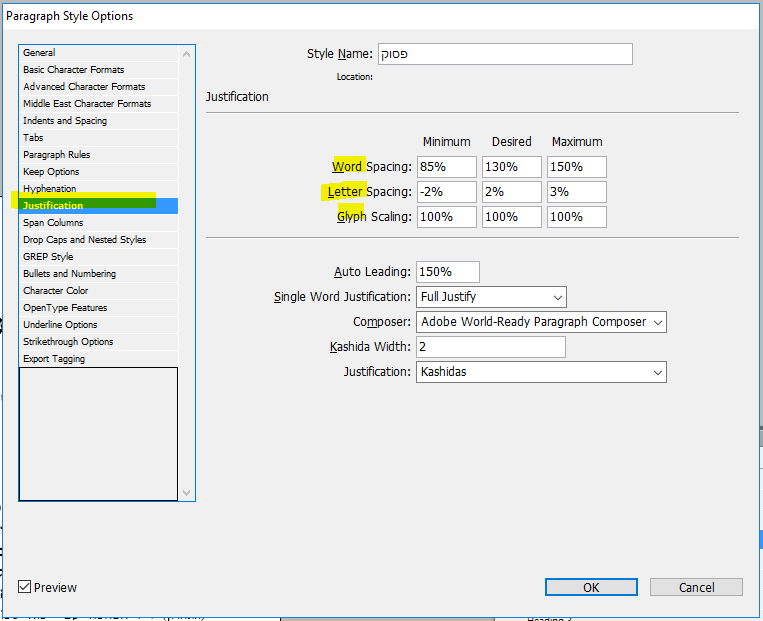This screenshot has height=621, width=763.
Task: Edit Letter Spacing Maximum 3% field
Action: [x=577, y=192]
